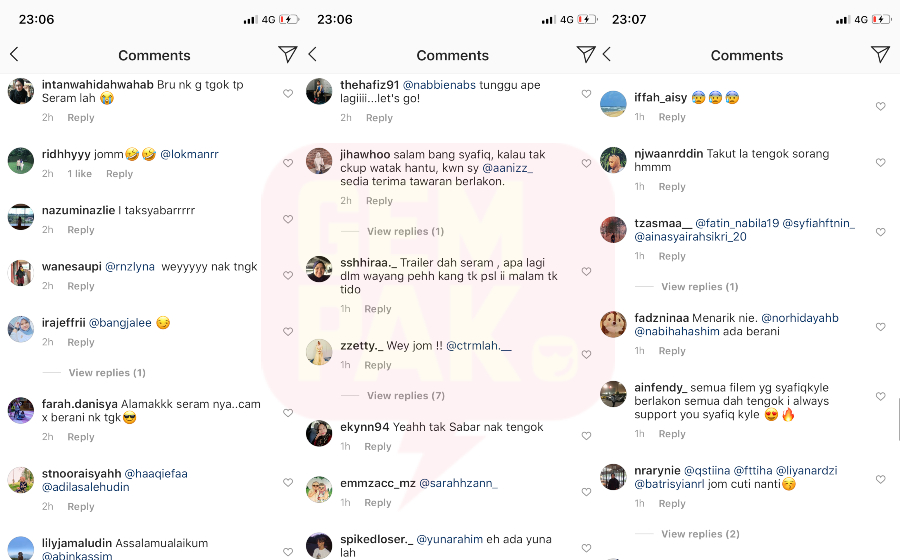Open the farah.danisya username link
Viewport: 900px width, 560px height.
[x=80, y=405]
